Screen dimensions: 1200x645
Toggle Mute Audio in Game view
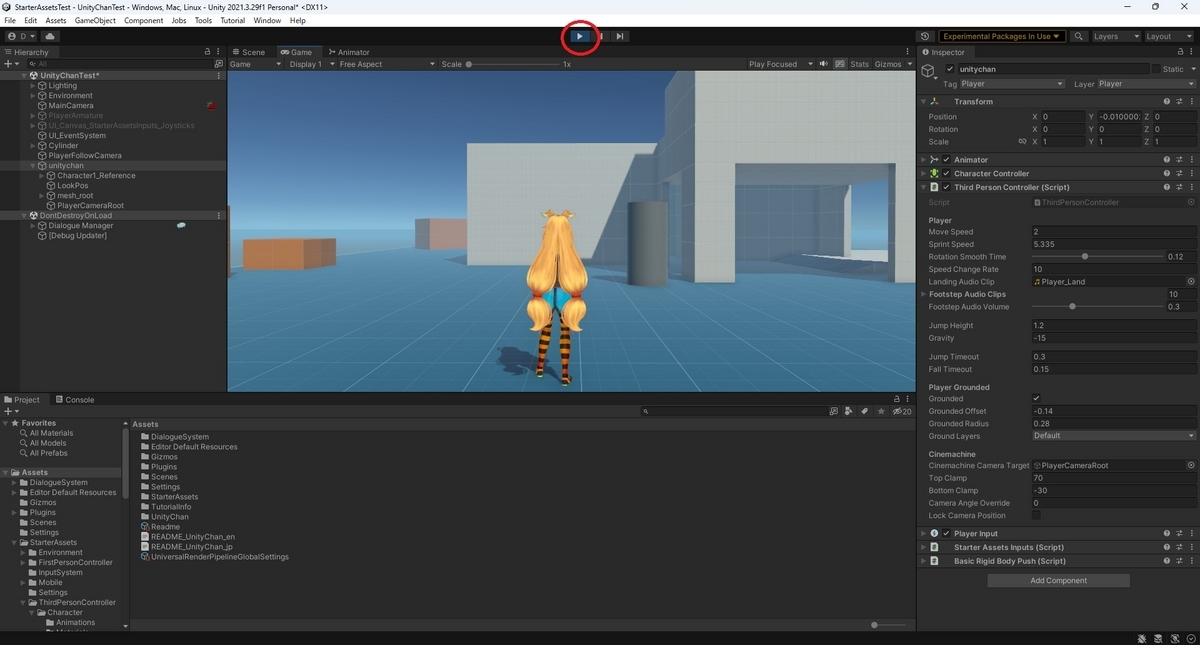click(823, 64)
